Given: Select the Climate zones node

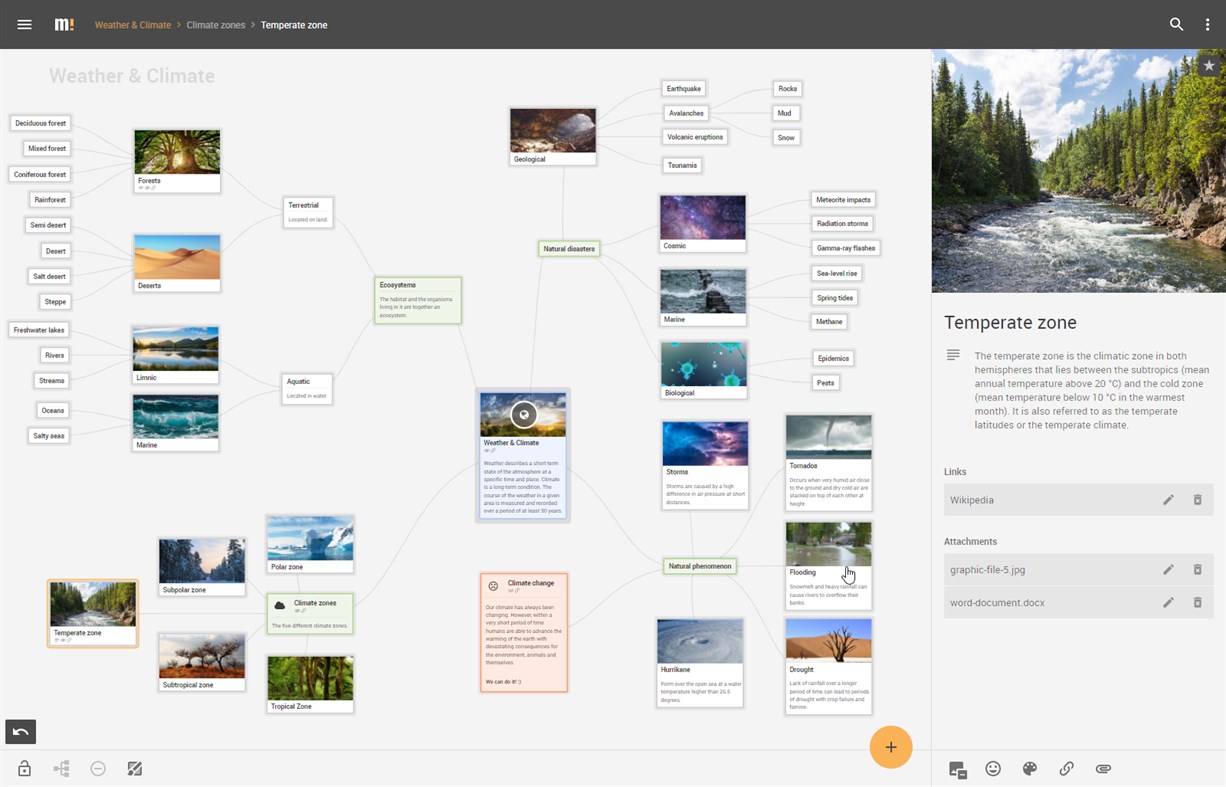Looking at the screenshot, I should tap(310, 613).
